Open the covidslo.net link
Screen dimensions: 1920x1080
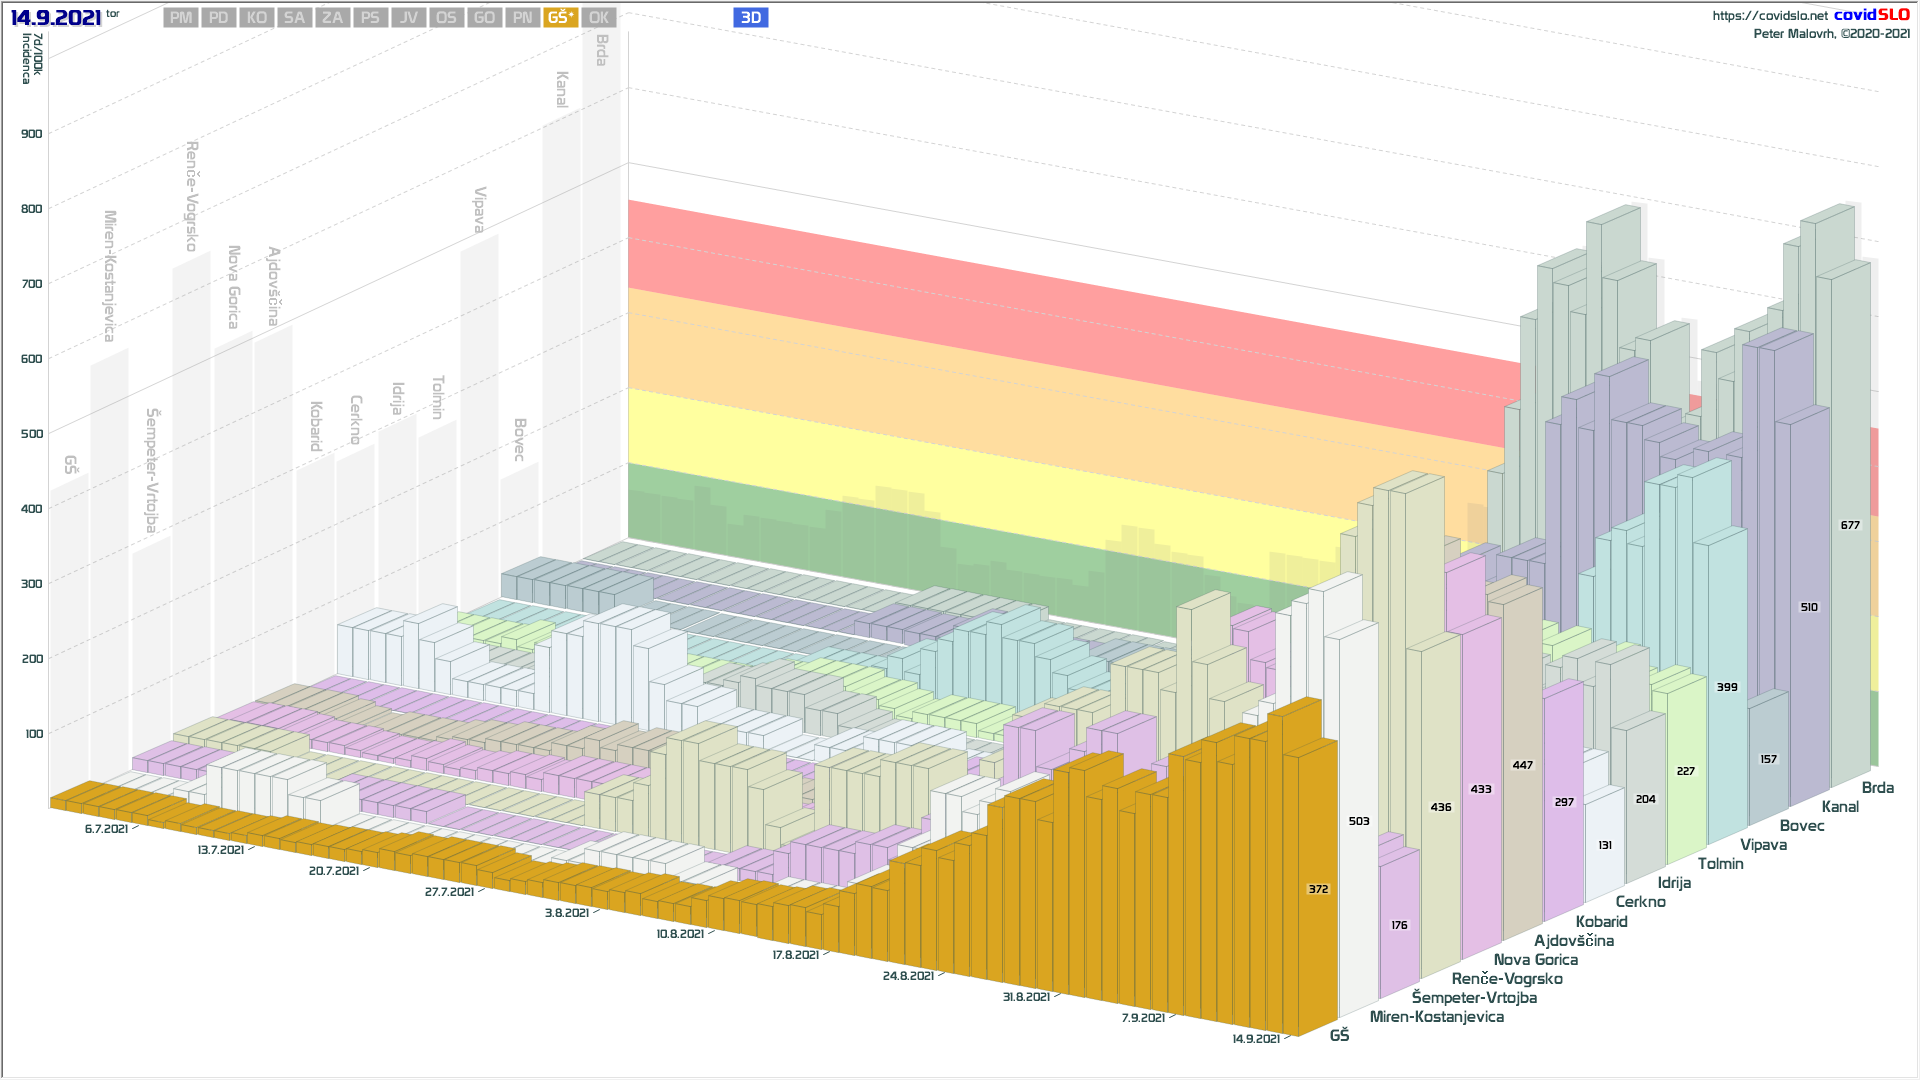[x=1769, y=15]
